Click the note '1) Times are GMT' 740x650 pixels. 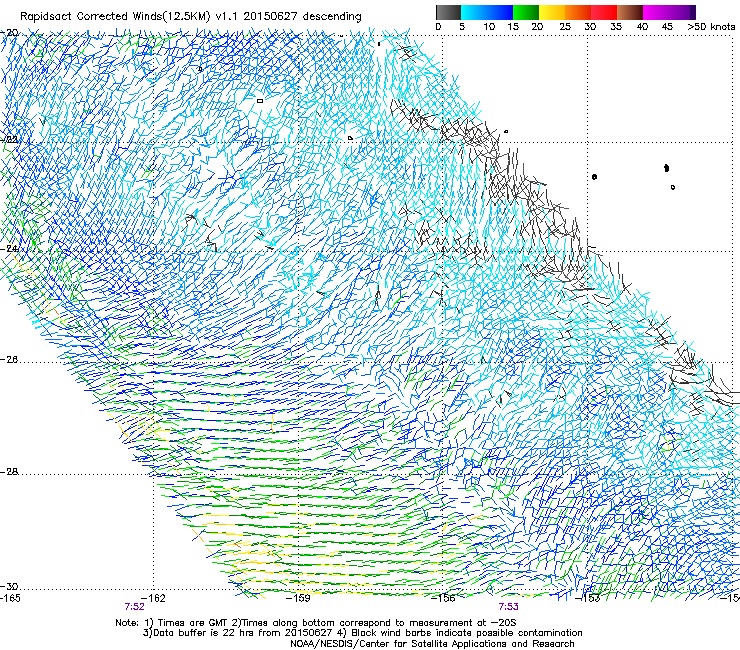pos(187,623)
